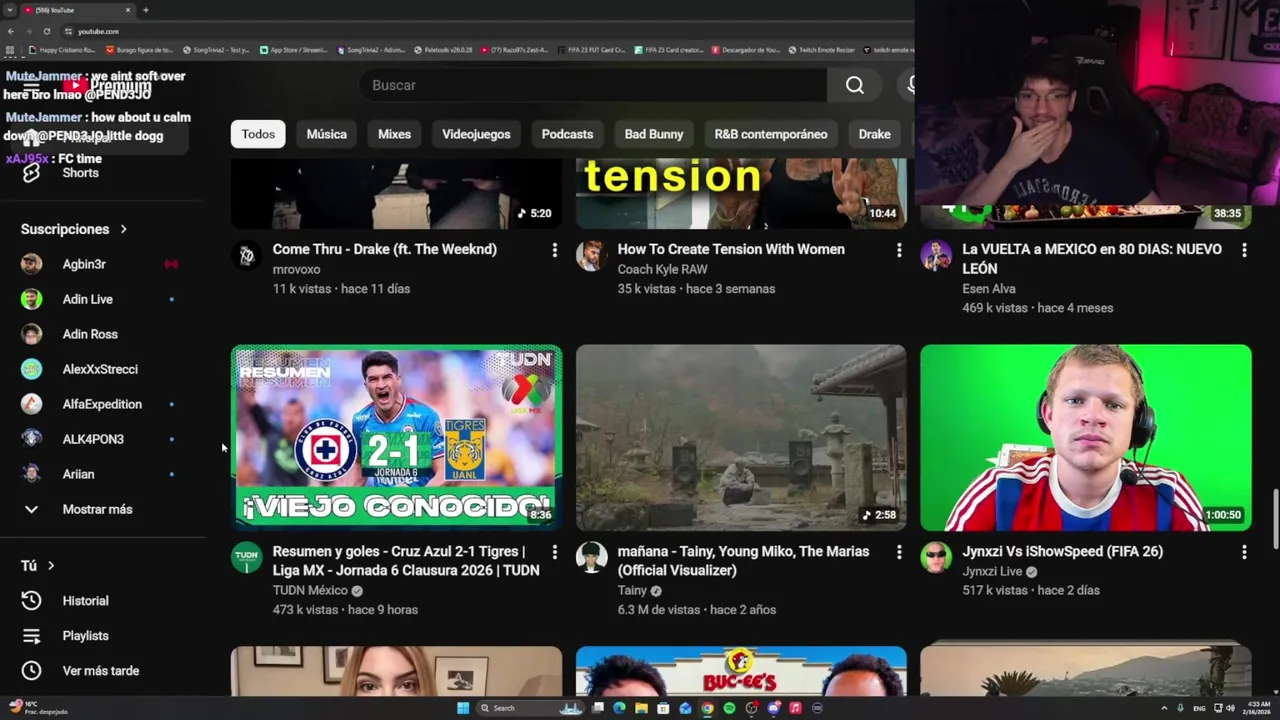1280x720 pixels.
Task: Click Tainy channel avatar
Action: tap(591, 557)
